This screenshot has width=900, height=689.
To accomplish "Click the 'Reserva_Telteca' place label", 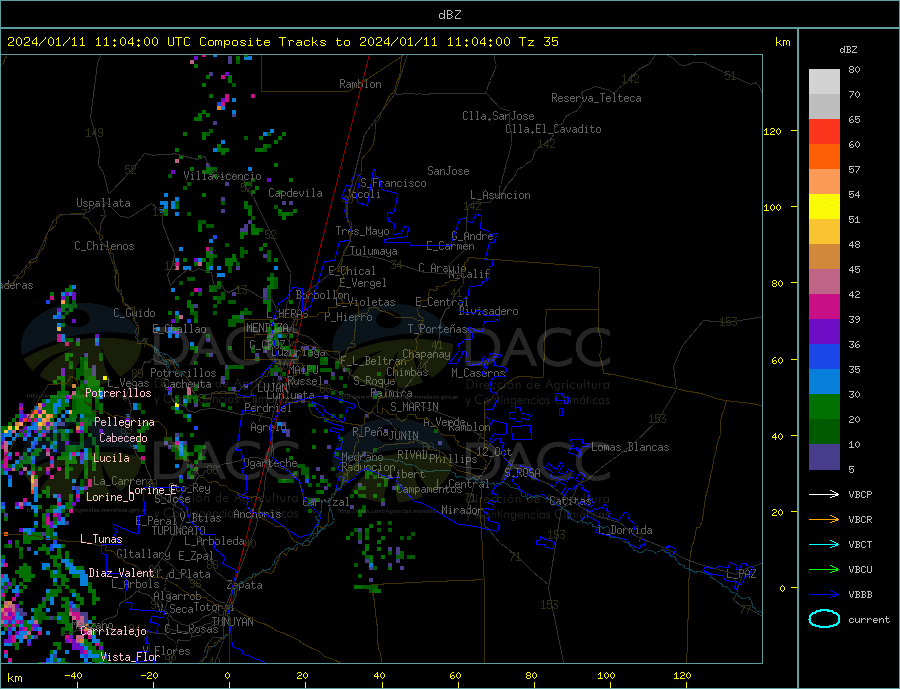I will tap(596, 98).
